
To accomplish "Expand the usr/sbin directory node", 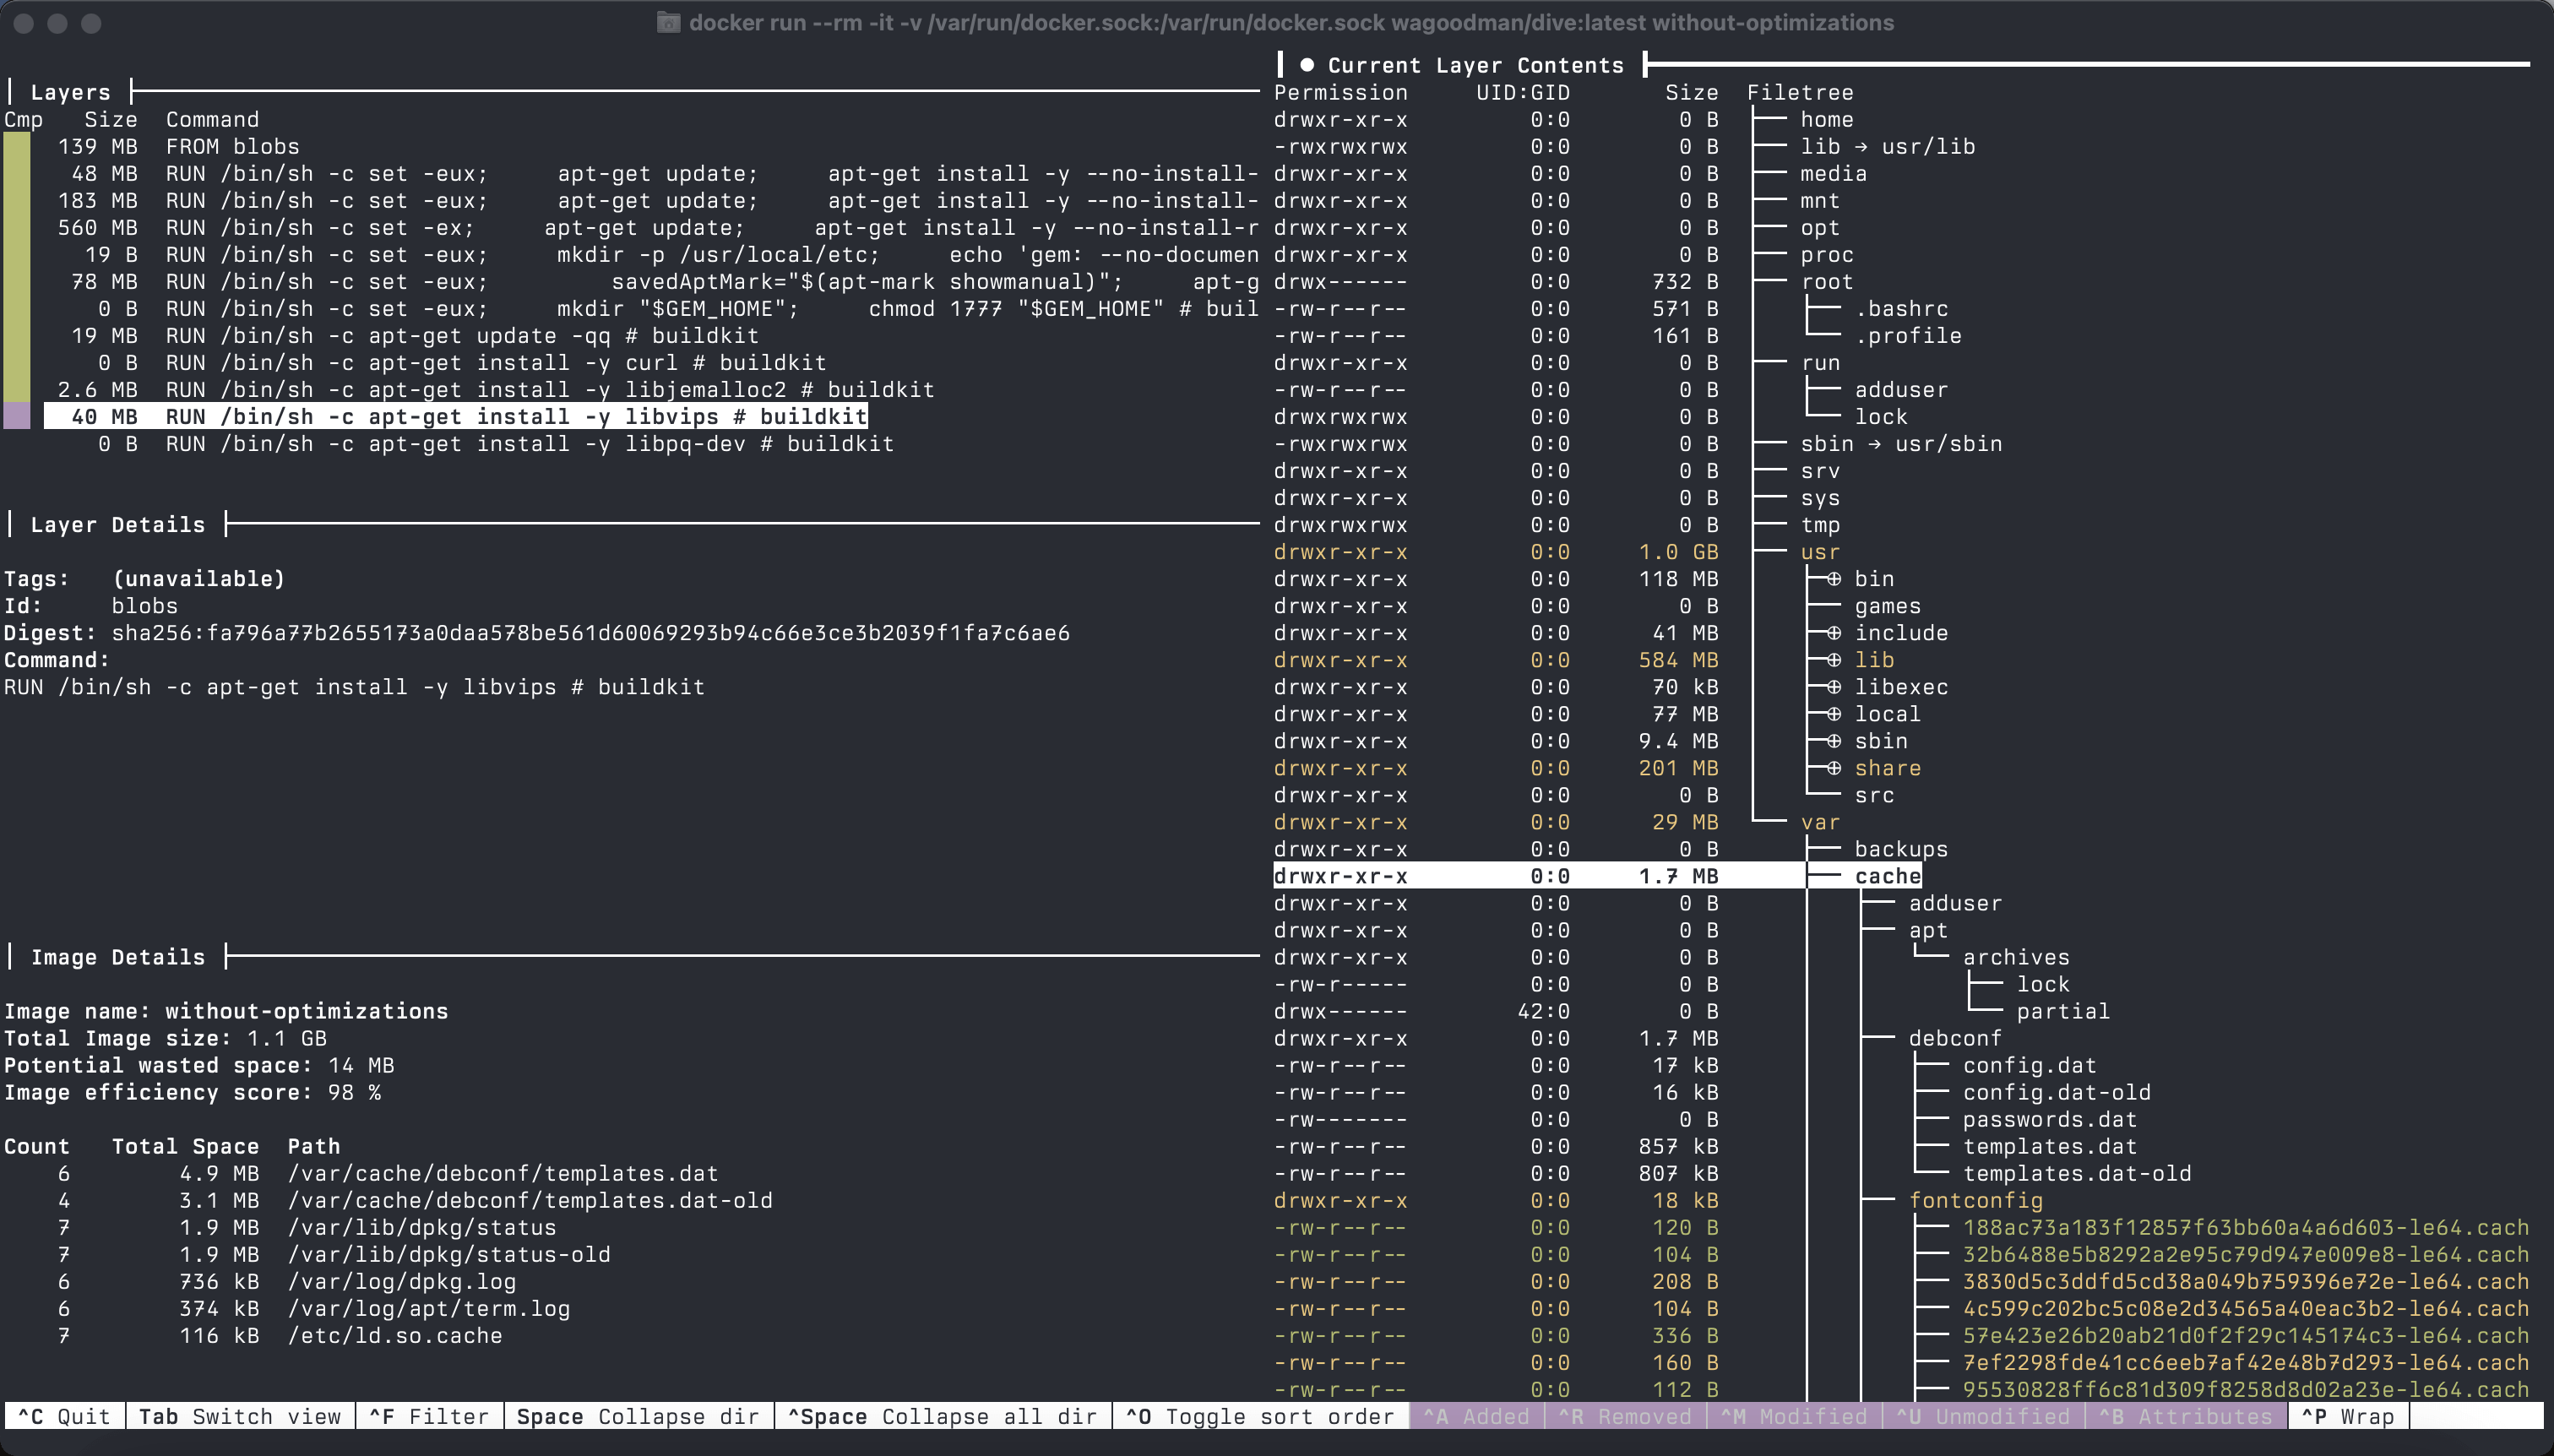I will tap(1833, 741).
